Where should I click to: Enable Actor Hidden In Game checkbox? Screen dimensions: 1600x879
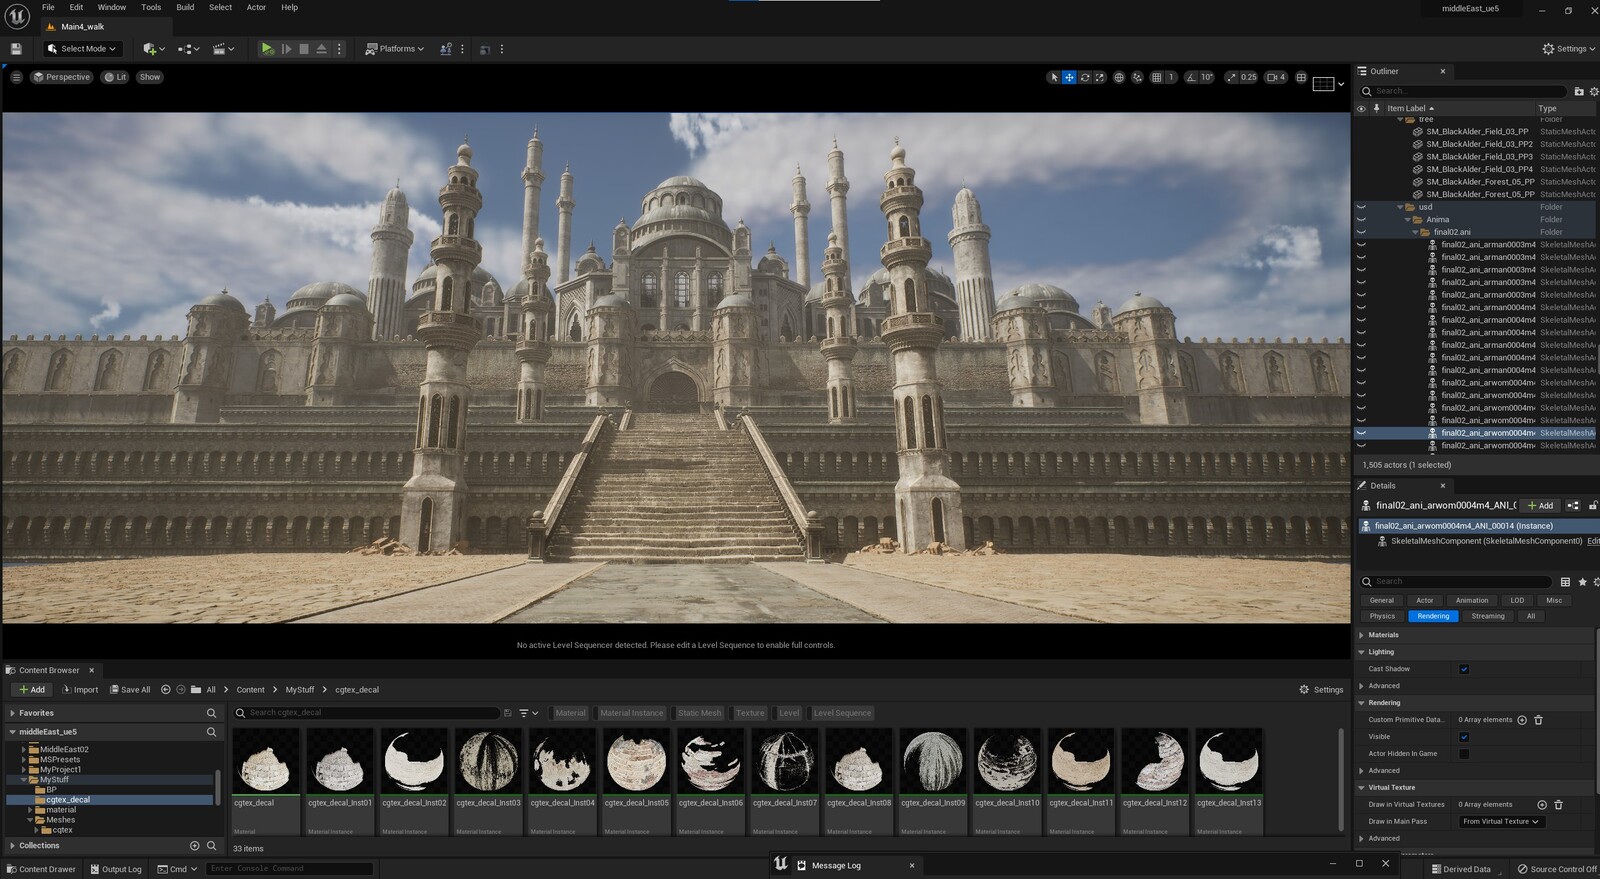pos(1464,754)
